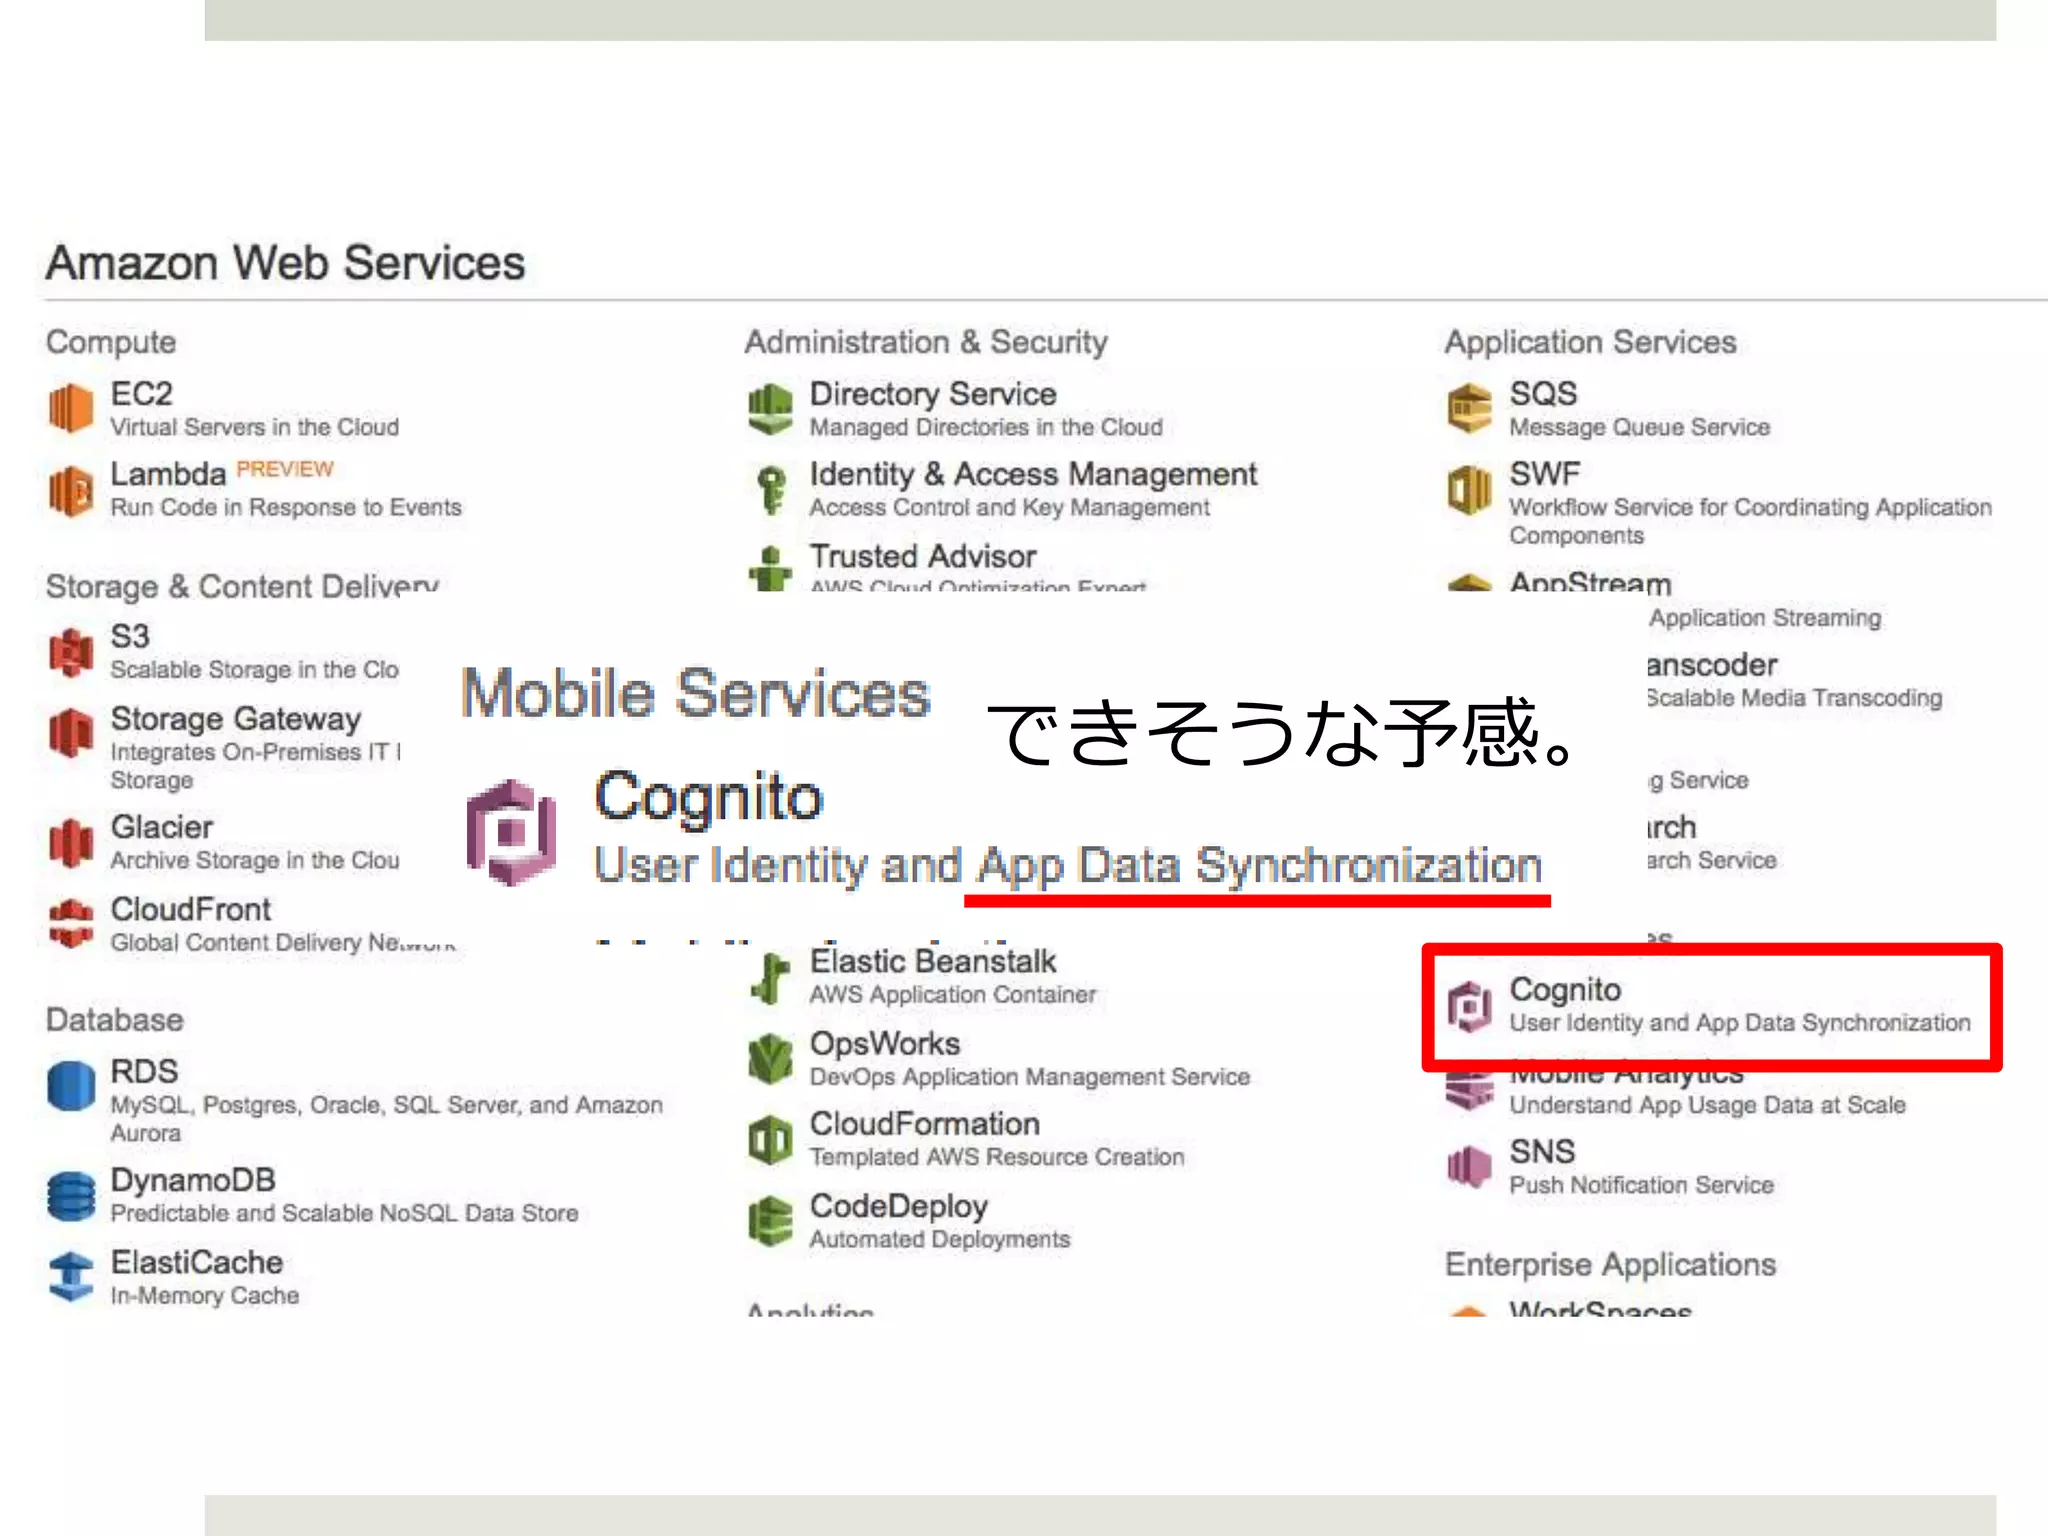2048x1536 pixels.
Task: Open the Cognito link in the red box
Action: point(1565,990)
